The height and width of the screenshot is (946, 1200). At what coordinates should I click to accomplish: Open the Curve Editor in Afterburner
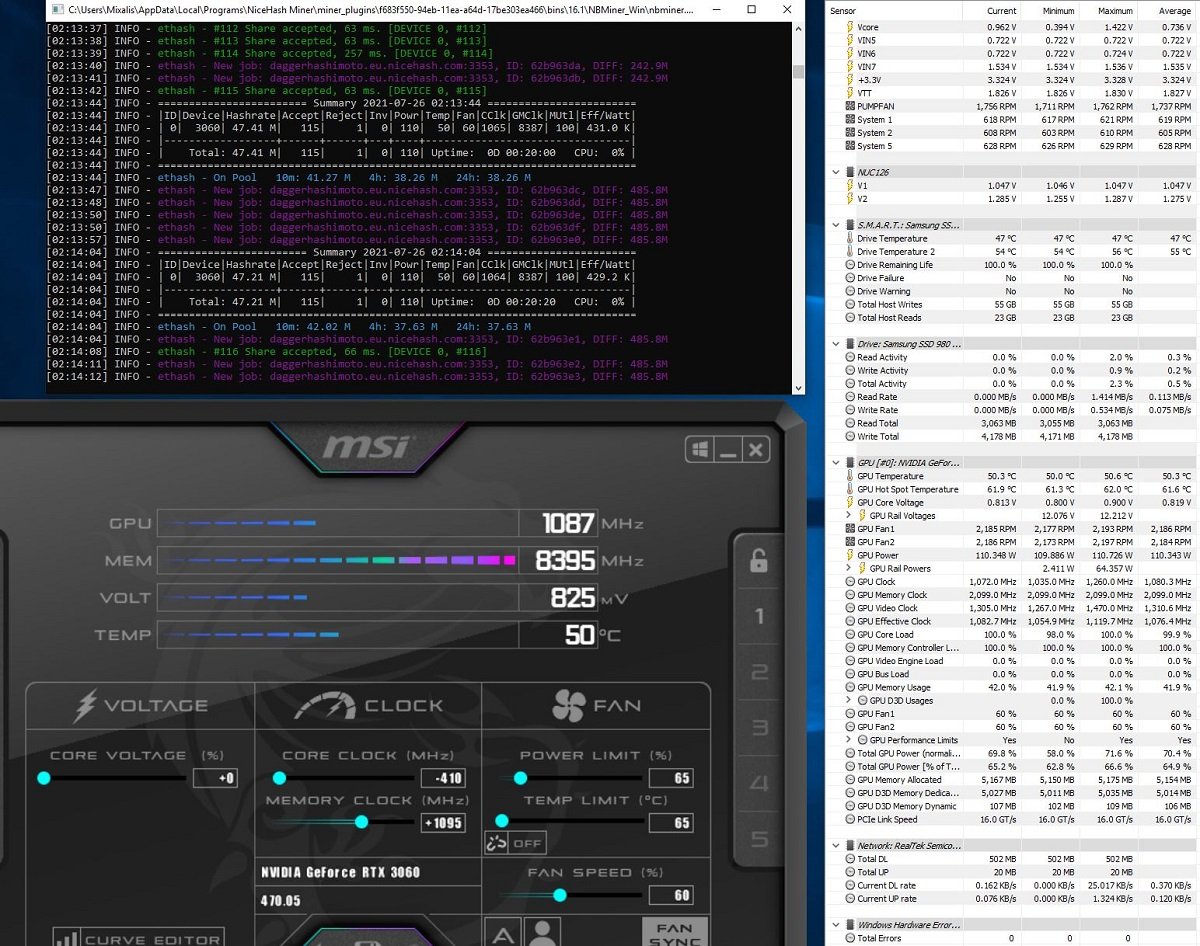pyautogui.click(x=138, y=939)
